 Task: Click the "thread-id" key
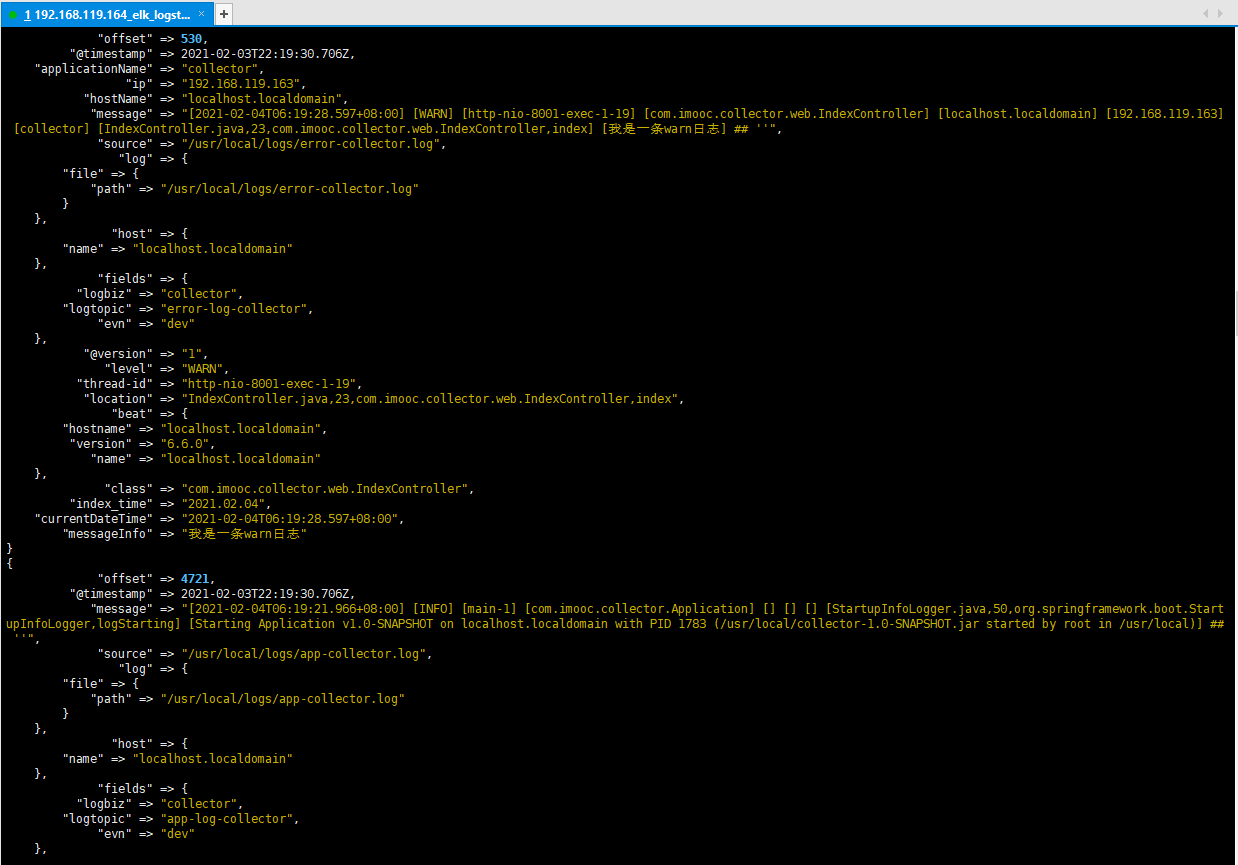click(114, 384)
